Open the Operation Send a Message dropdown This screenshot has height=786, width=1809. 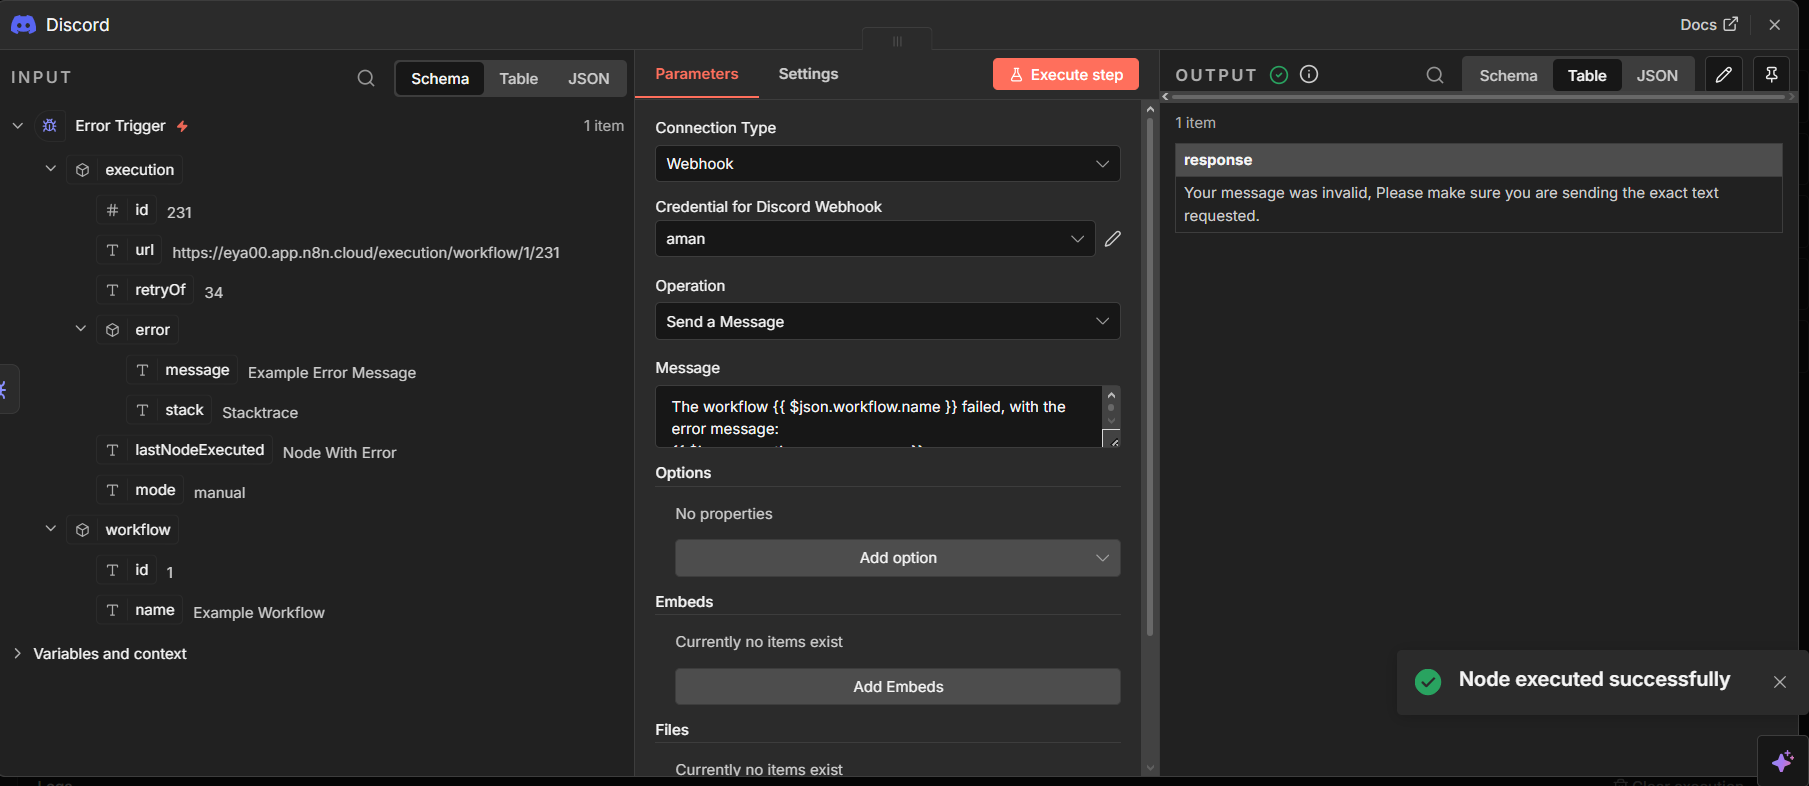coord(887,322)
